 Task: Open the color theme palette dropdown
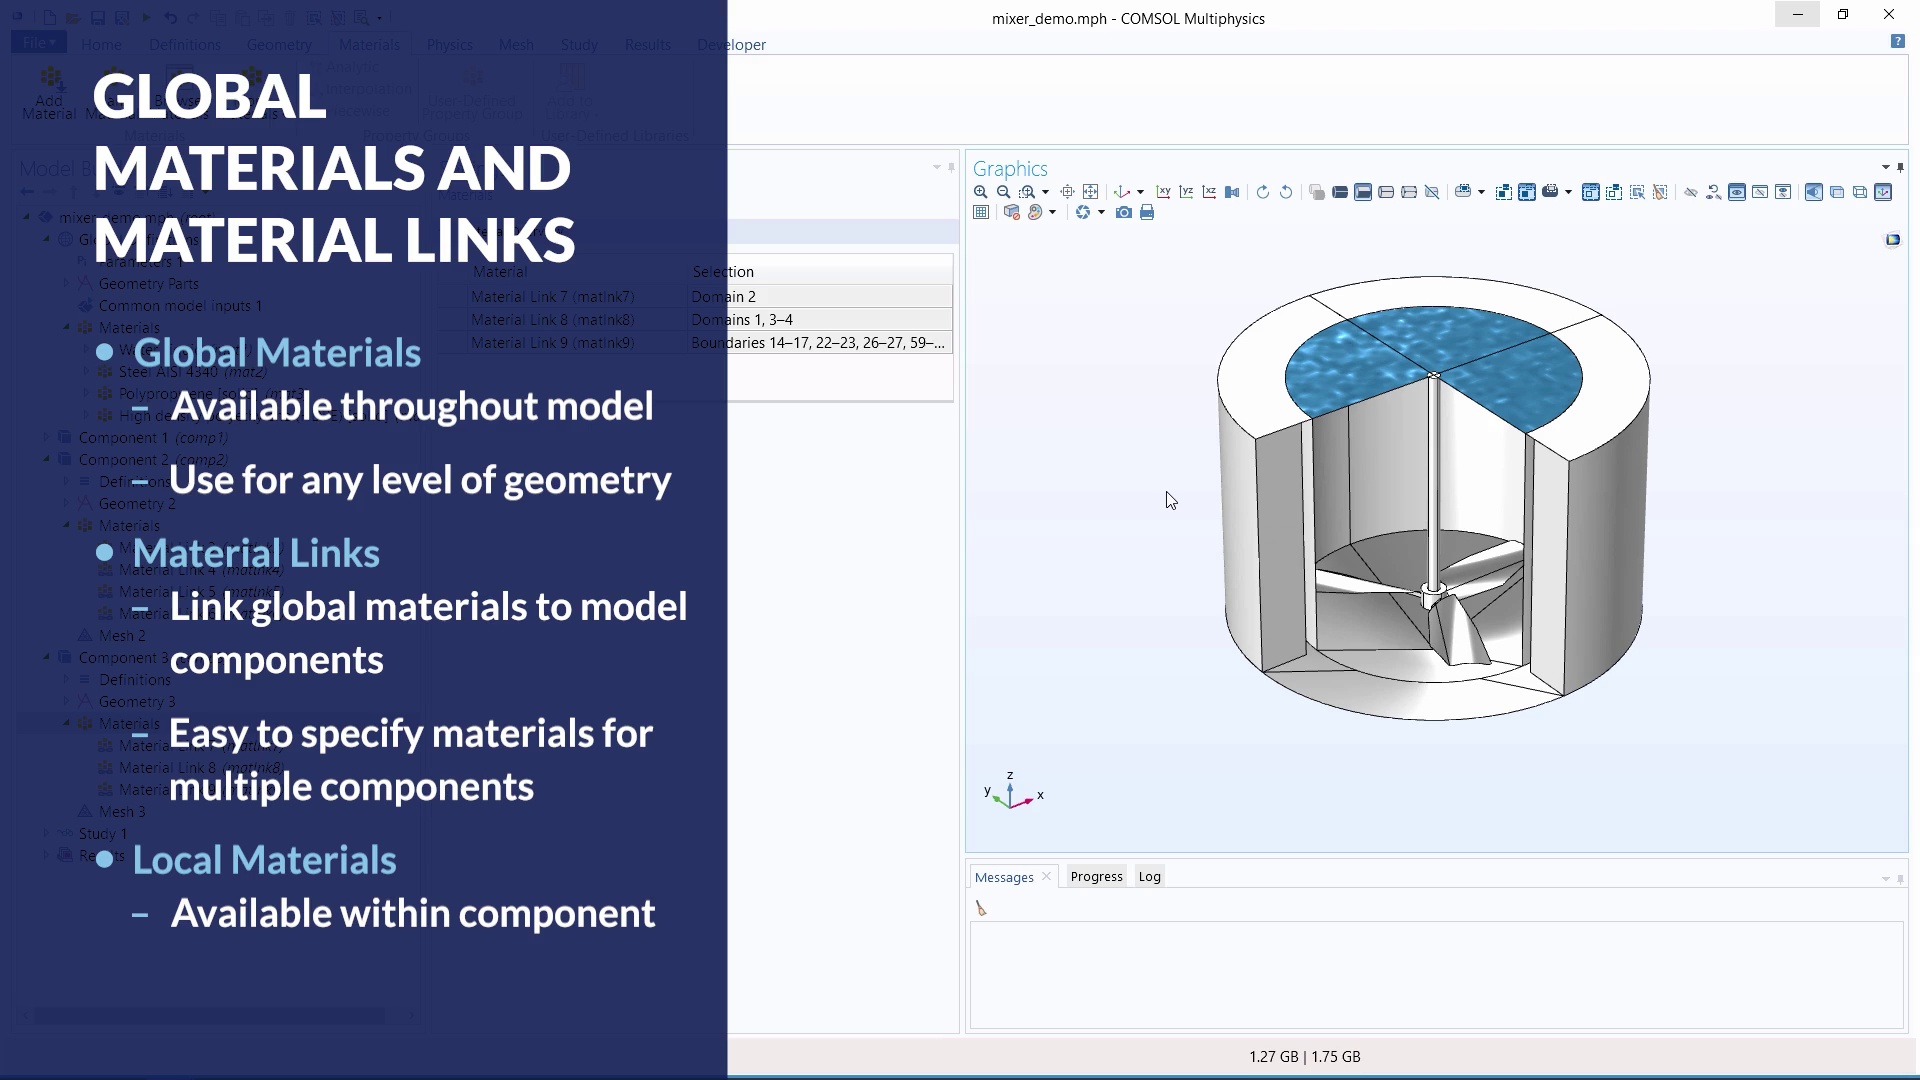click(1052, 213)
